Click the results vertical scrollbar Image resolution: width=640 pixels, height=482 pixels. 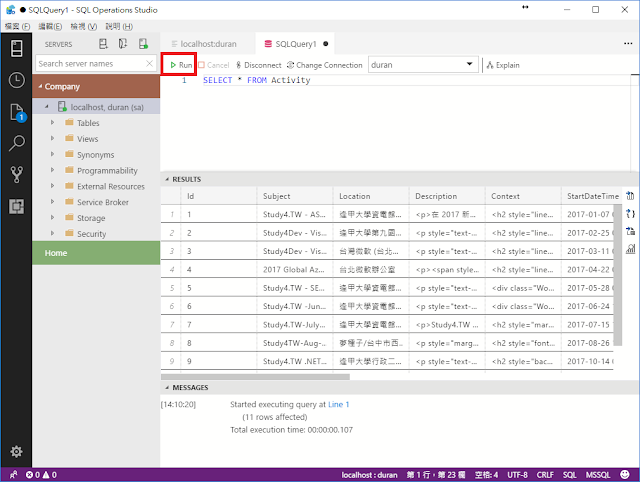tap(618, 275)
